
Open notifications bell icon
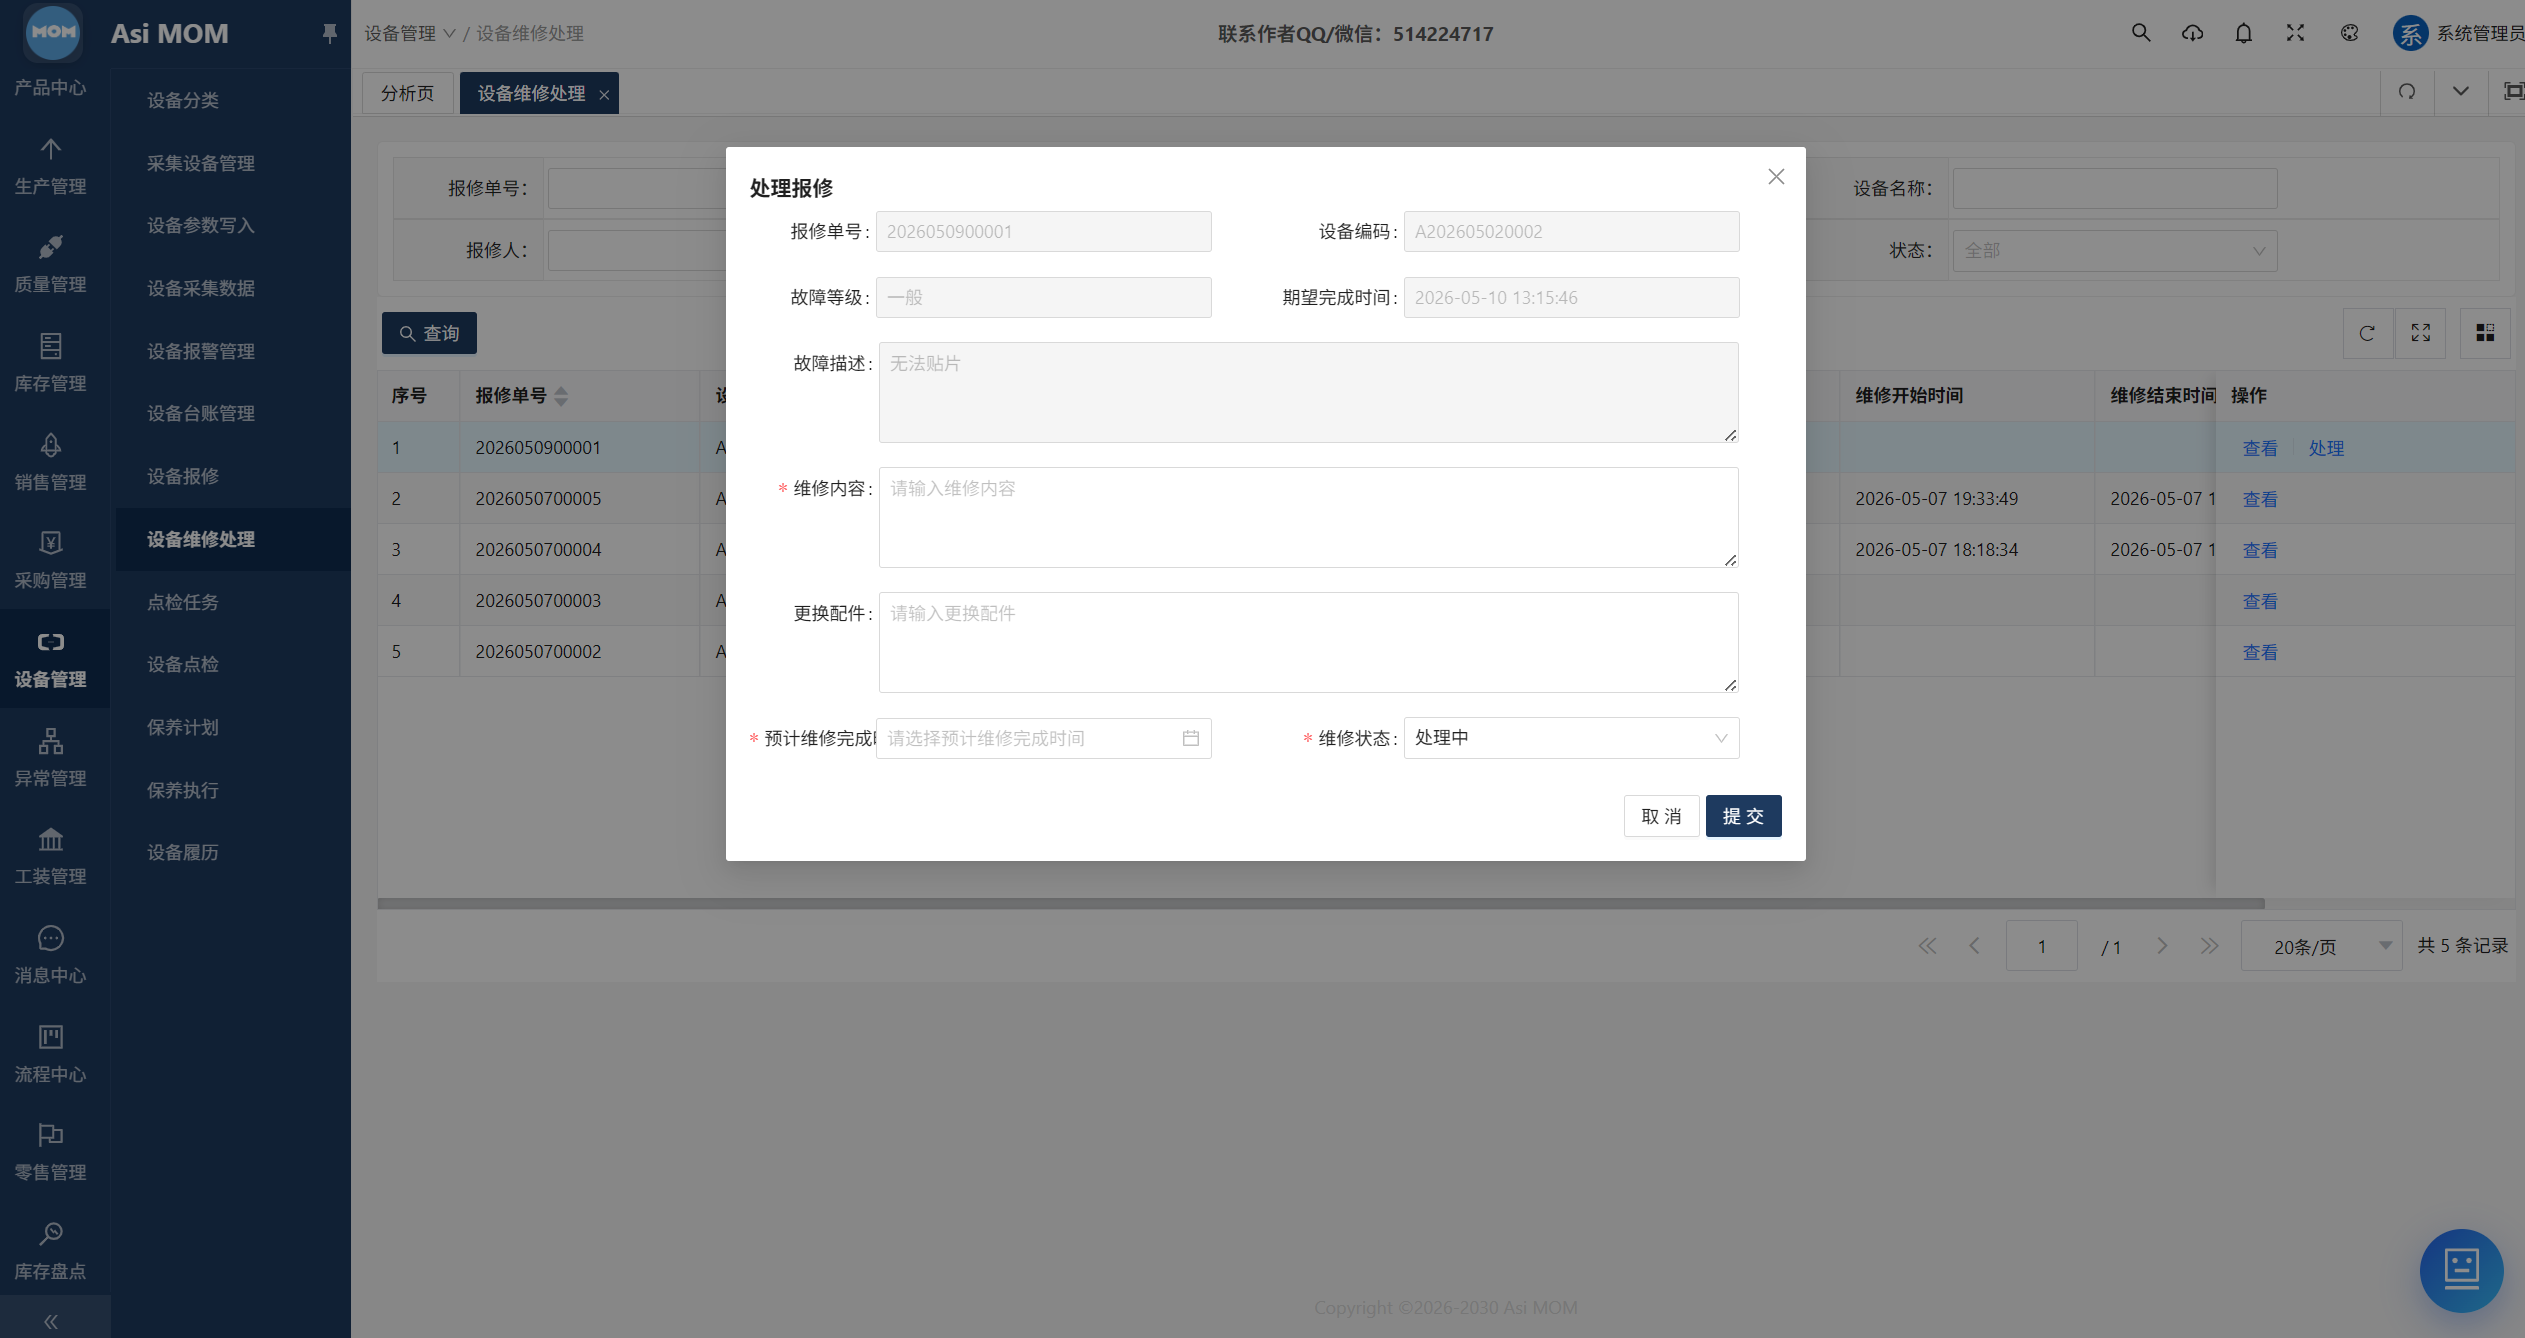[x=2244, y=33]
